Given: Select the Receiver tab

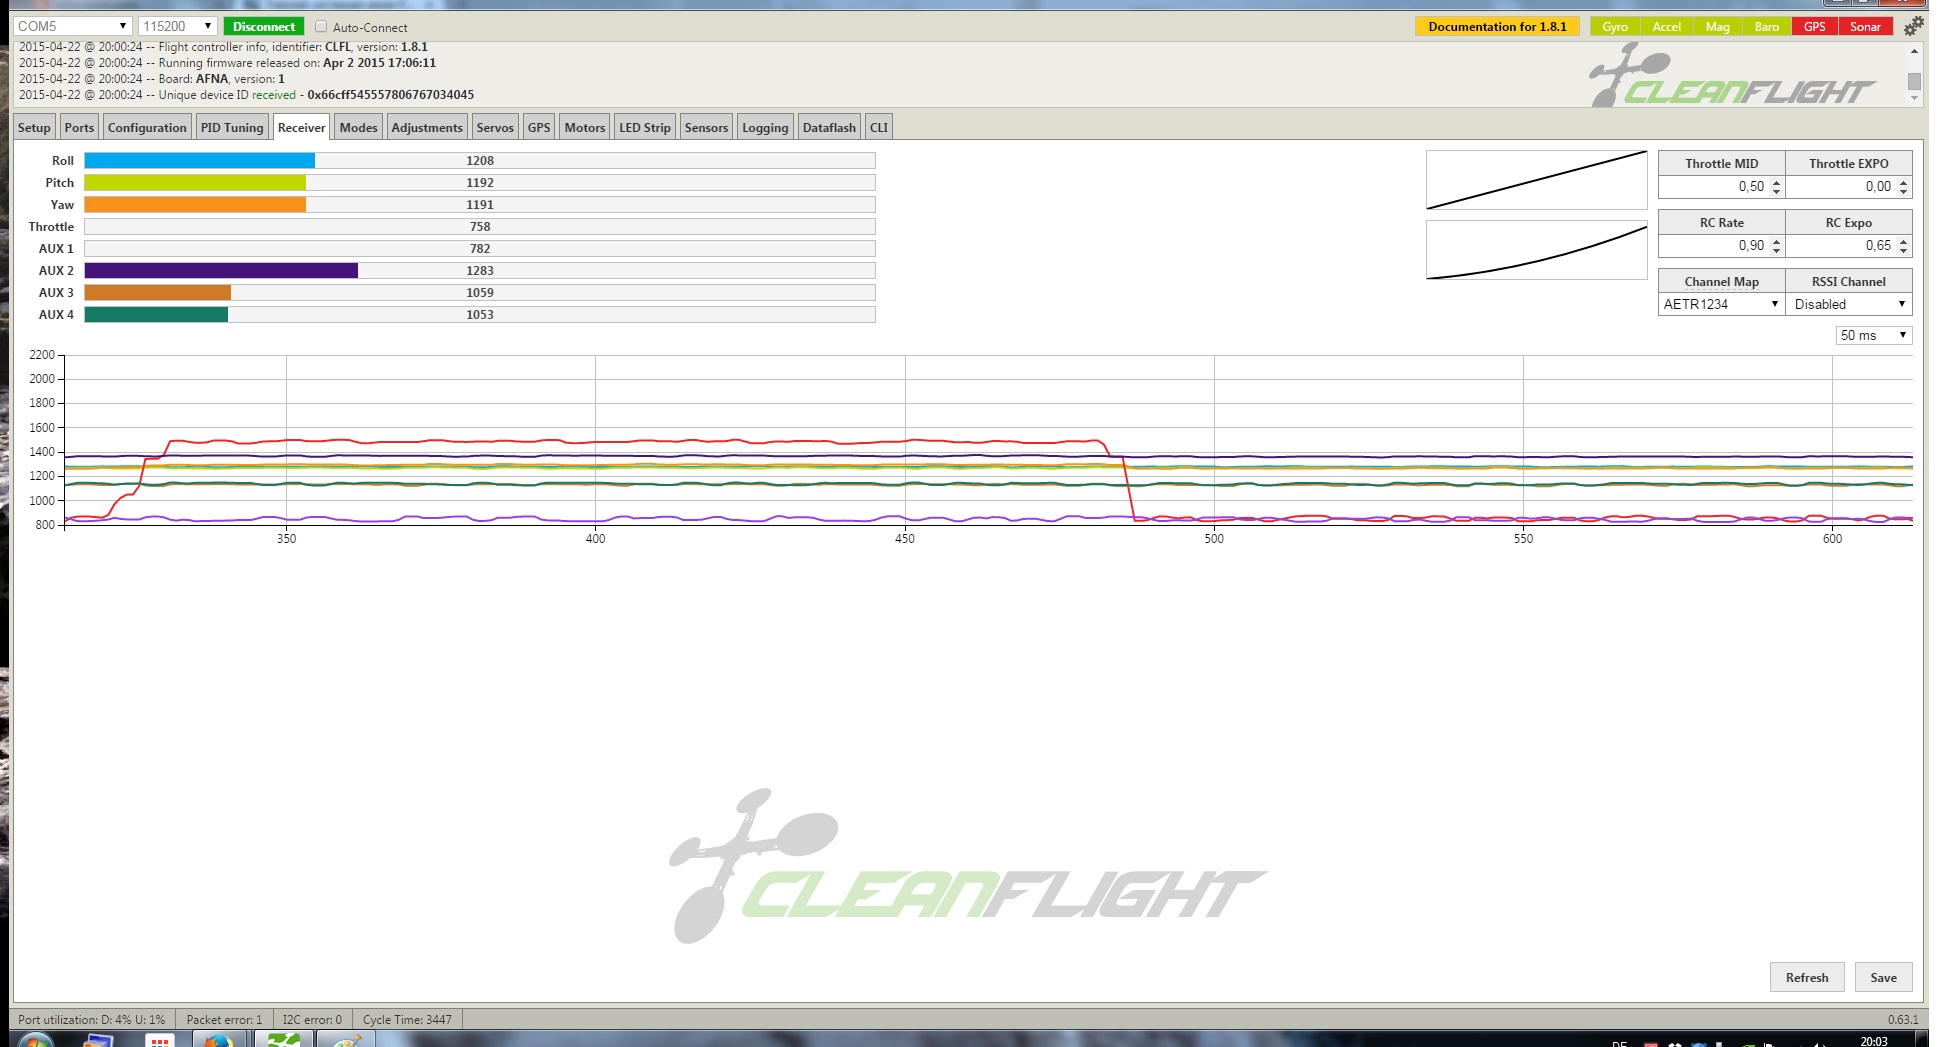Looking at the screenshot, I should tap(302, 127).
